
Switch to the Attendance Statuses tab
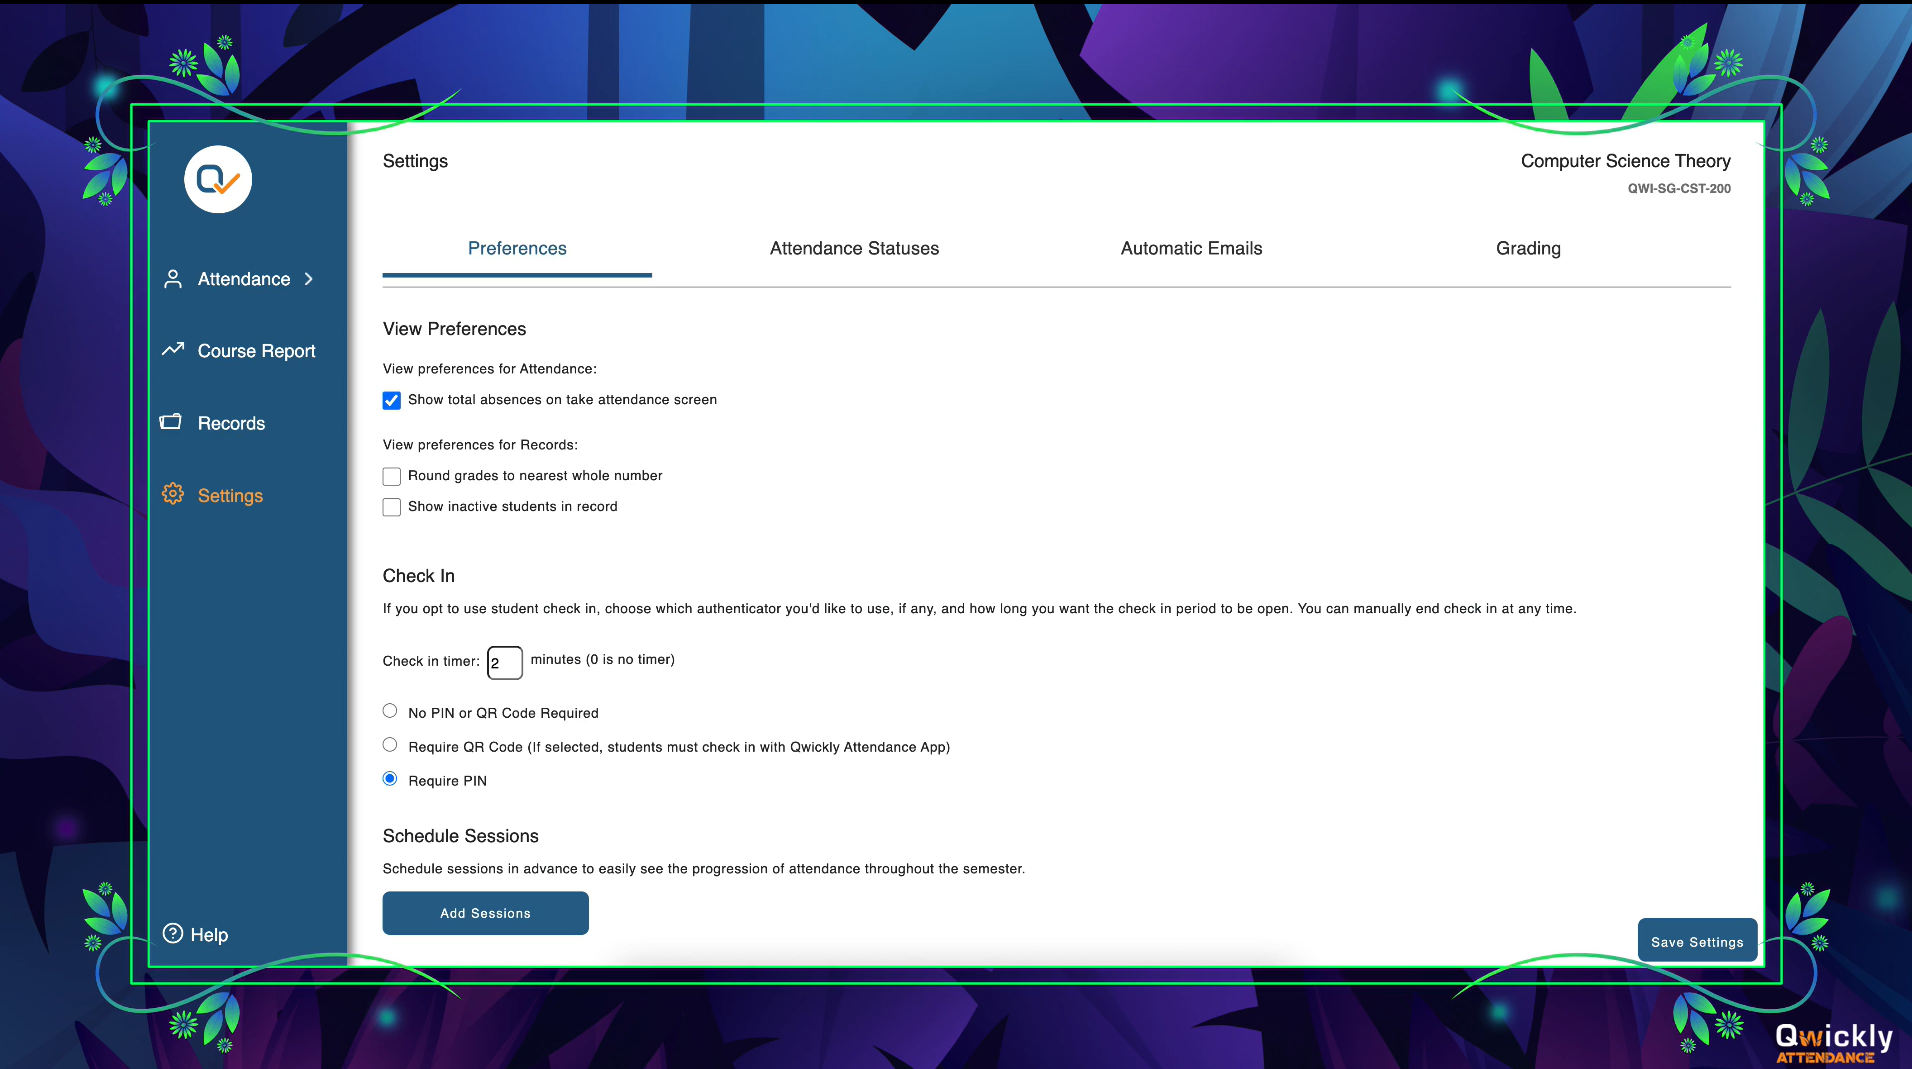[854, 248]
